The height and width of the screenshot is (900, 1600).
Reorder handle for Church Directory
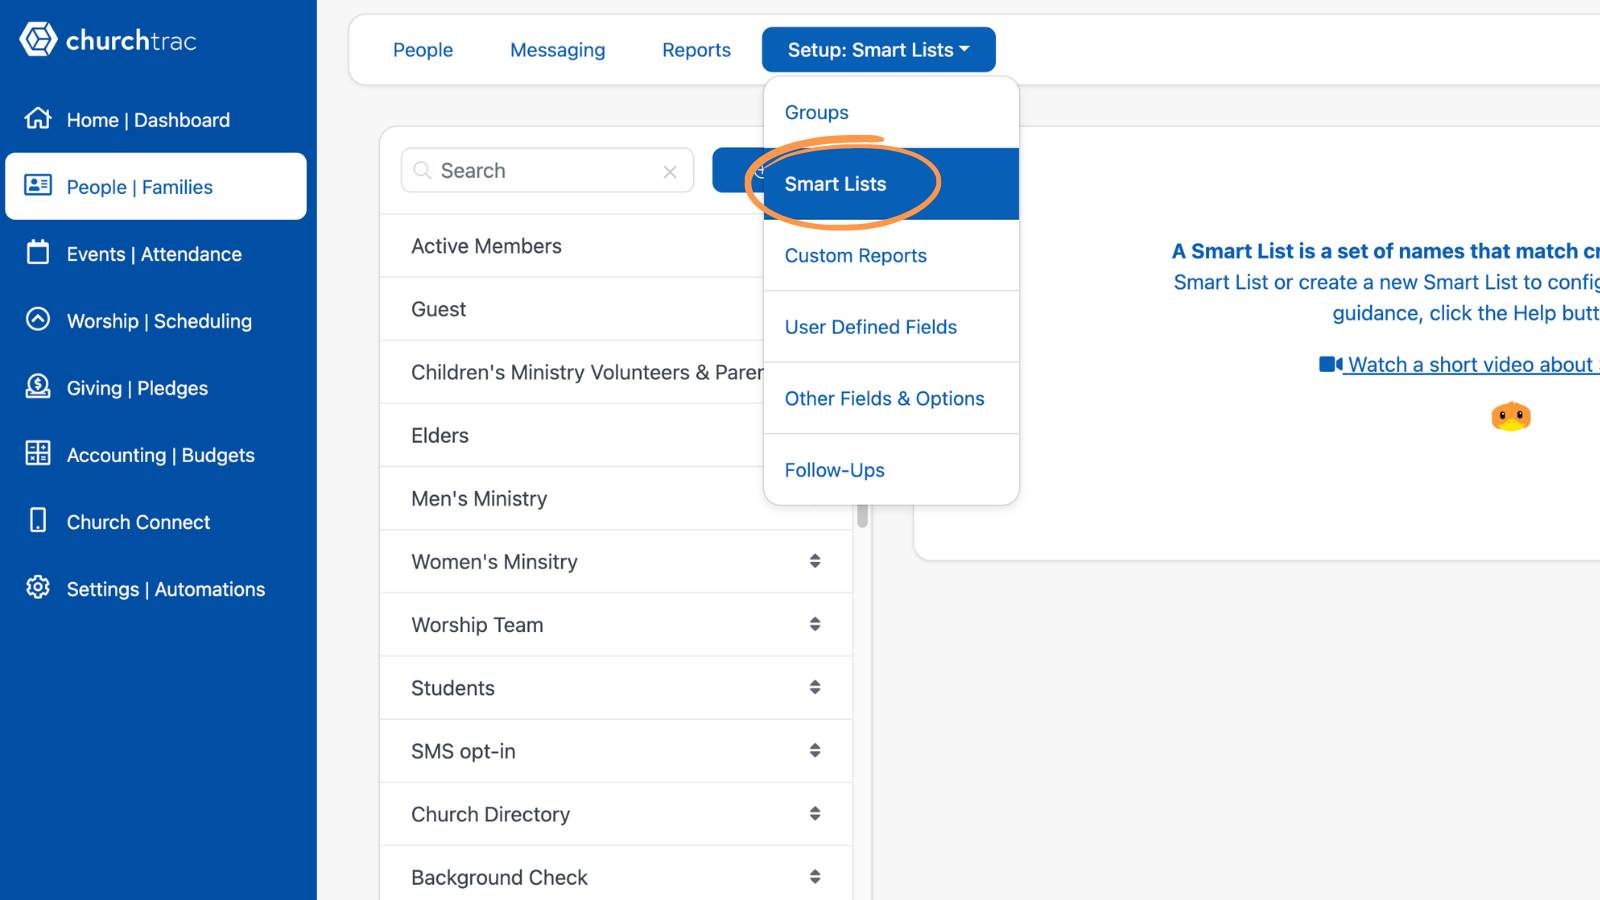pyautogui.click(x=815, y=813)
